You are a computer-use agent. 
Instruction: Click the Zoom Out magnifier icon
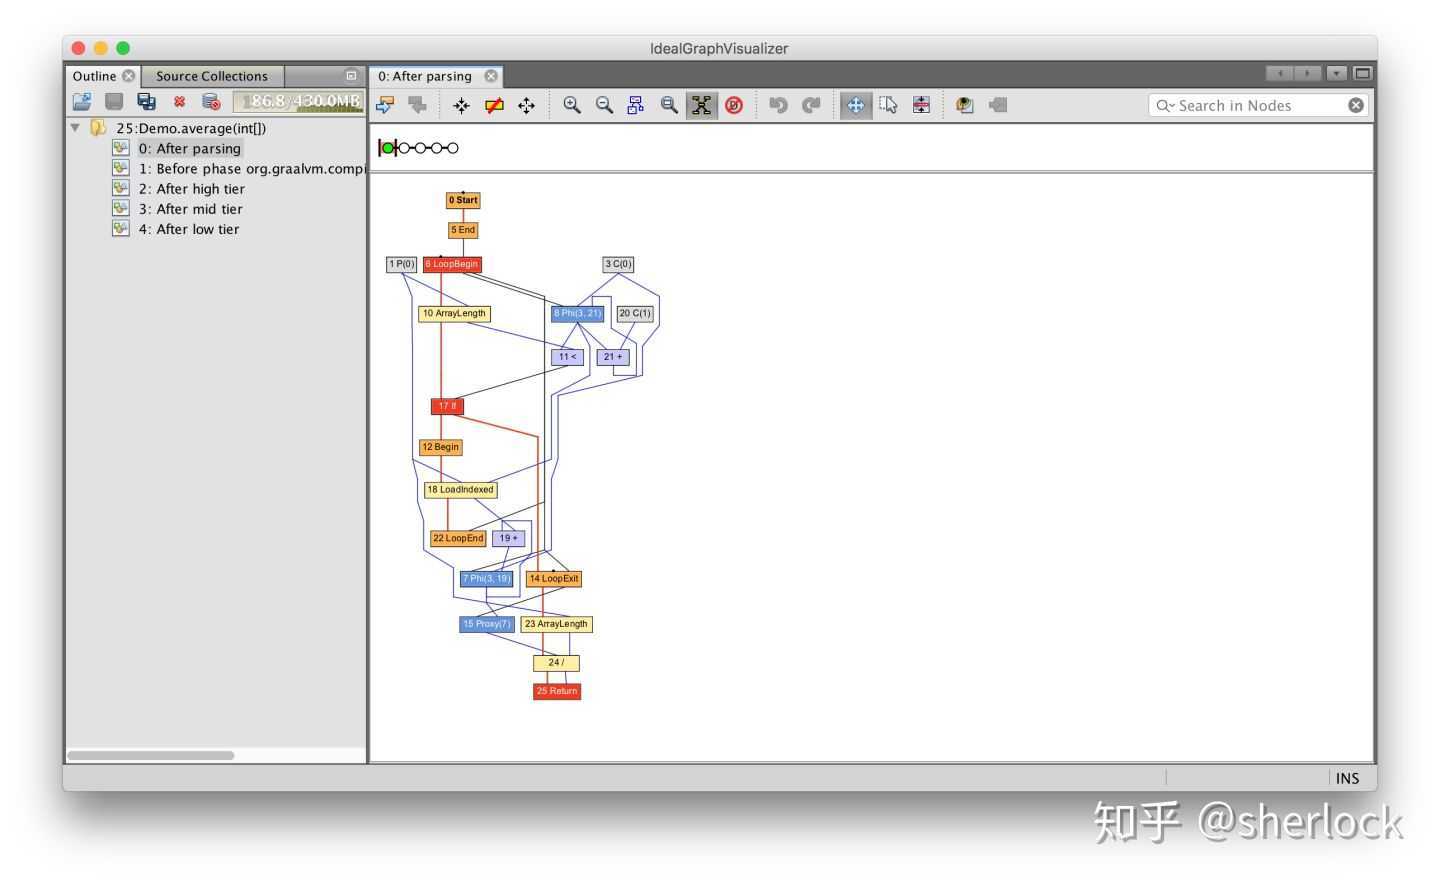click(x=604, y=105)
